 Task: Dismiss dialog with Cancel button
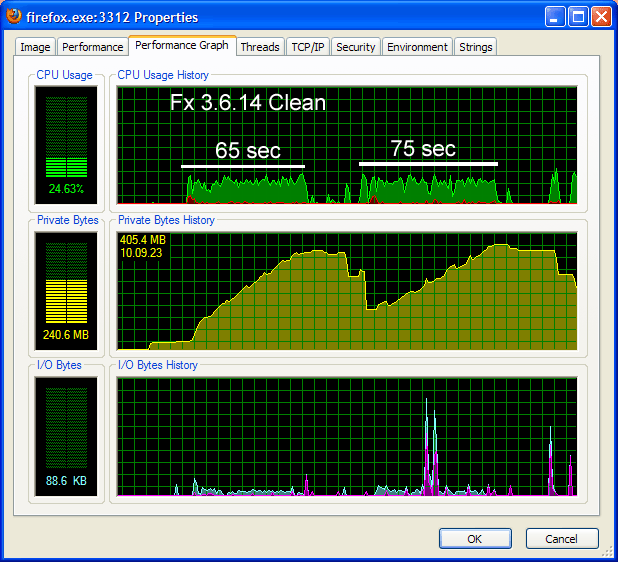[562, 538]
